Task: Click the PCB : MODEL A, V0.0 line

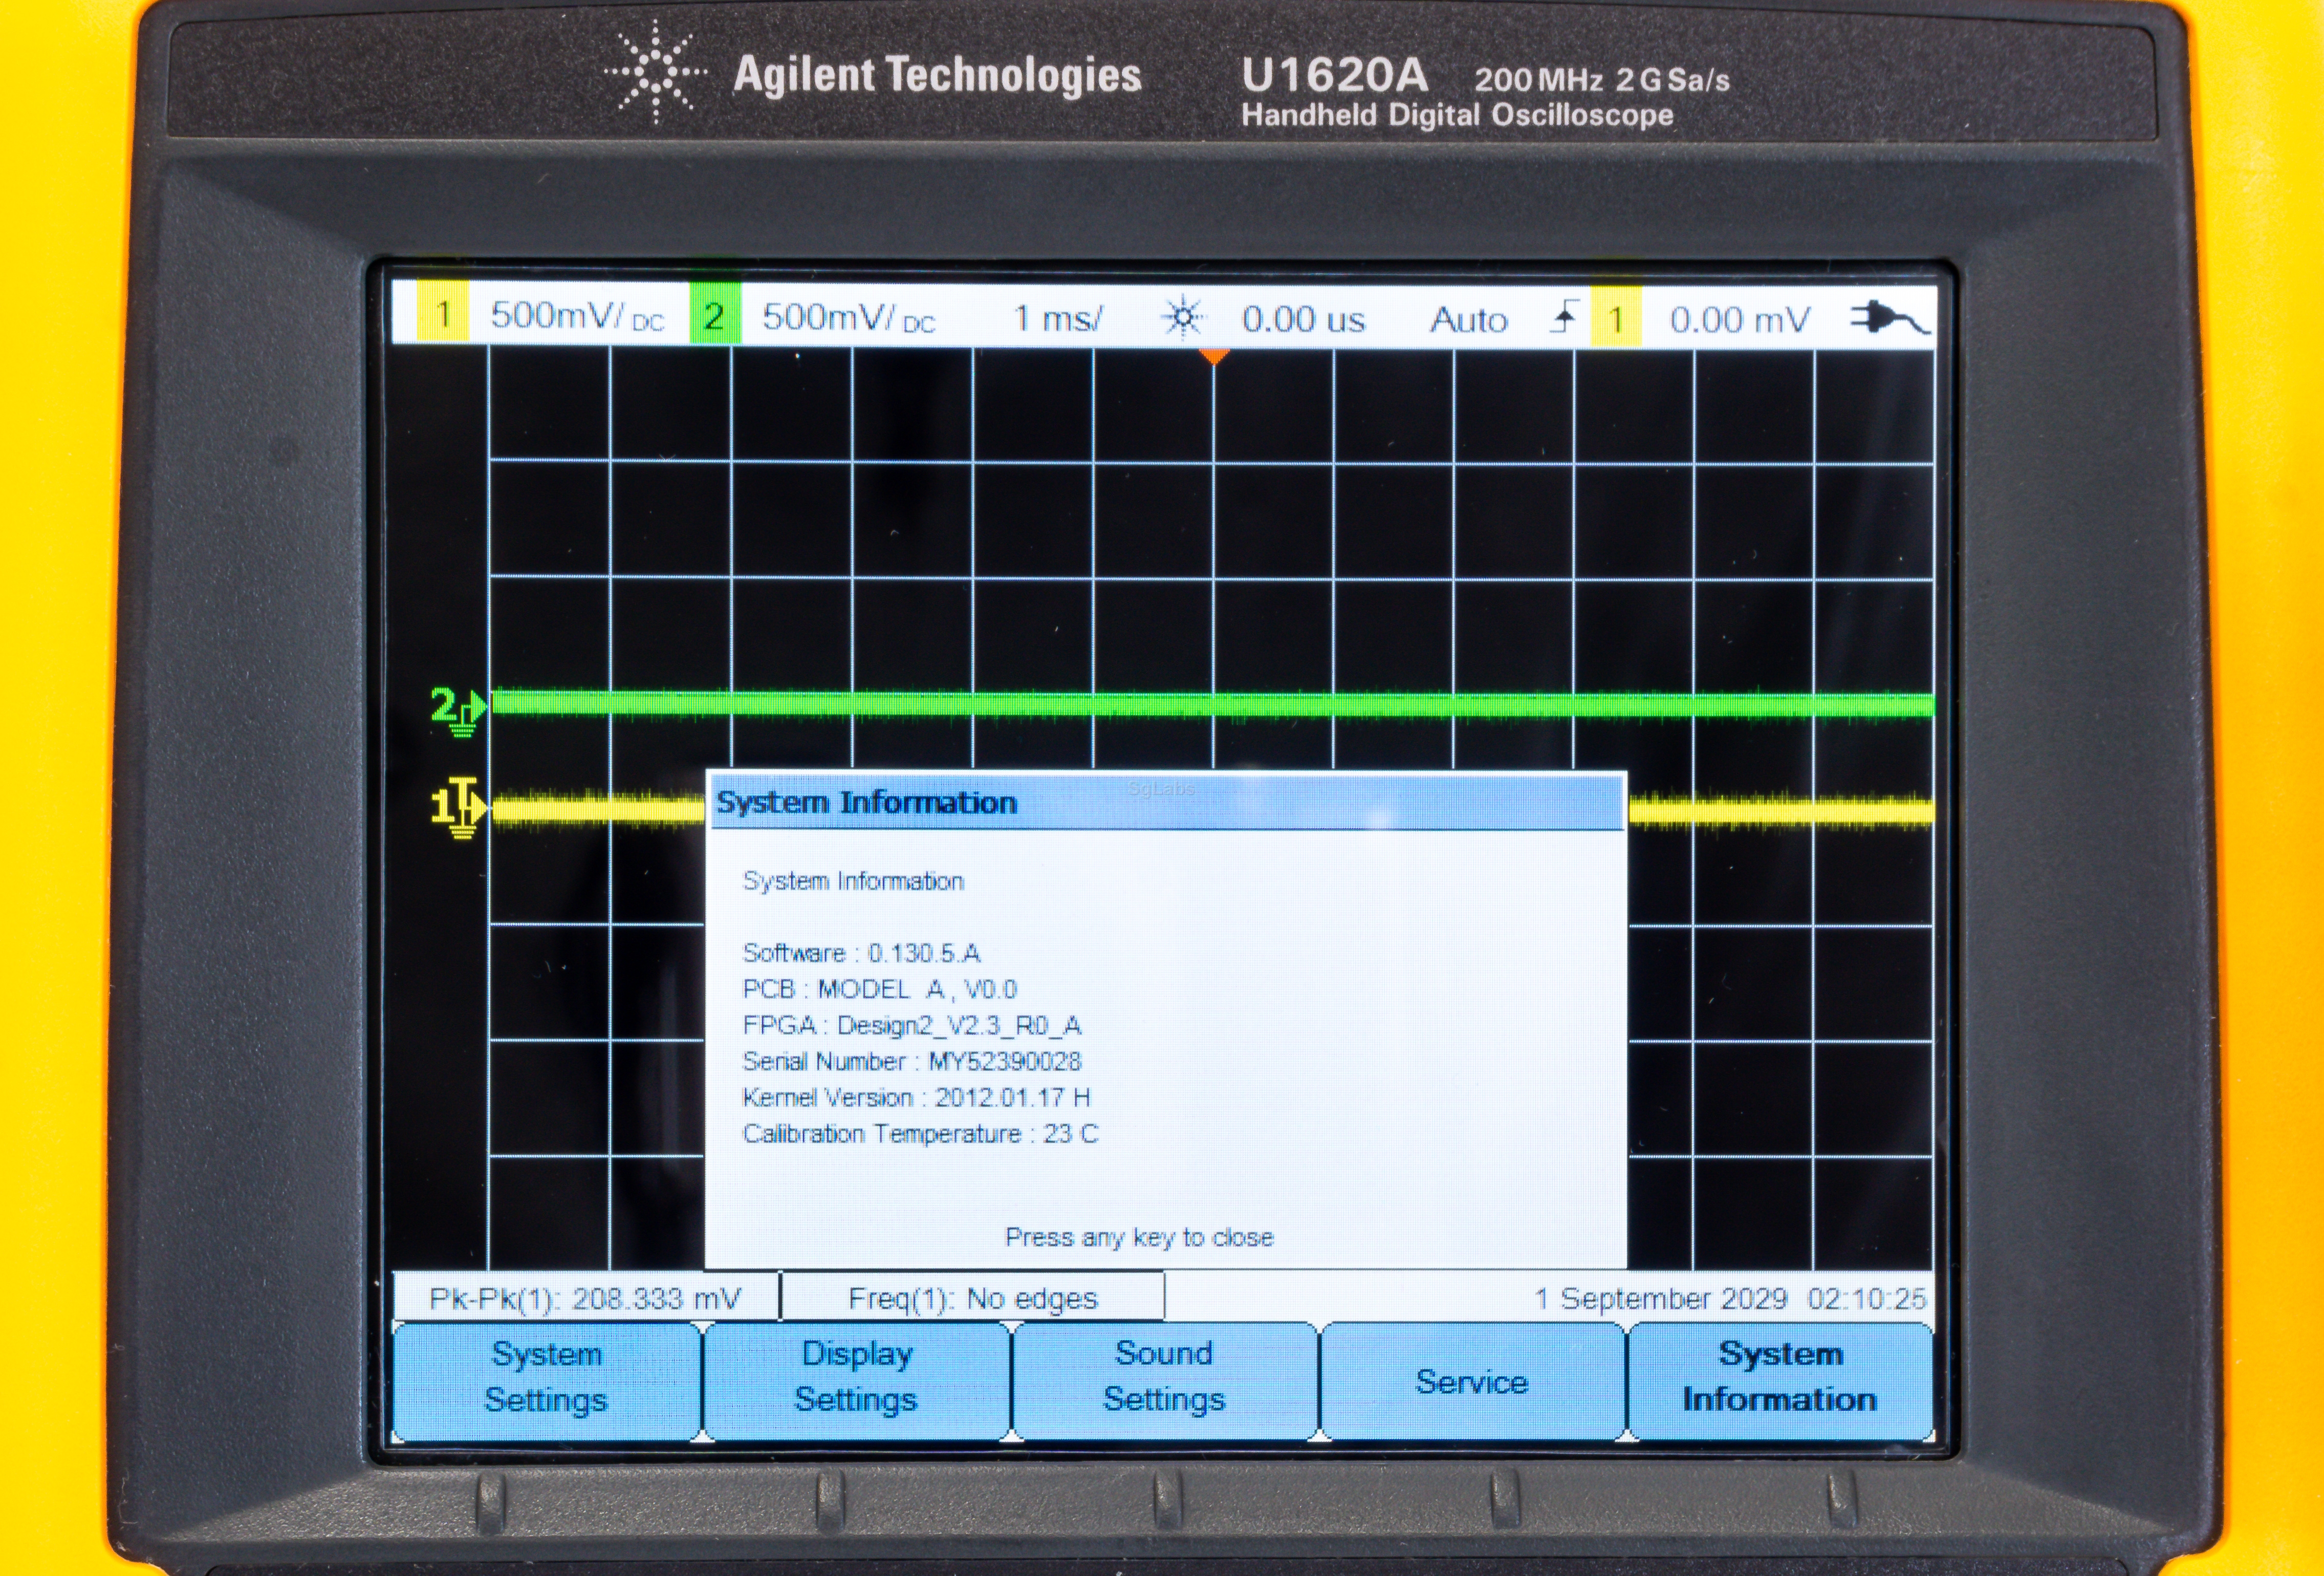Action: (x=879, y=989)
